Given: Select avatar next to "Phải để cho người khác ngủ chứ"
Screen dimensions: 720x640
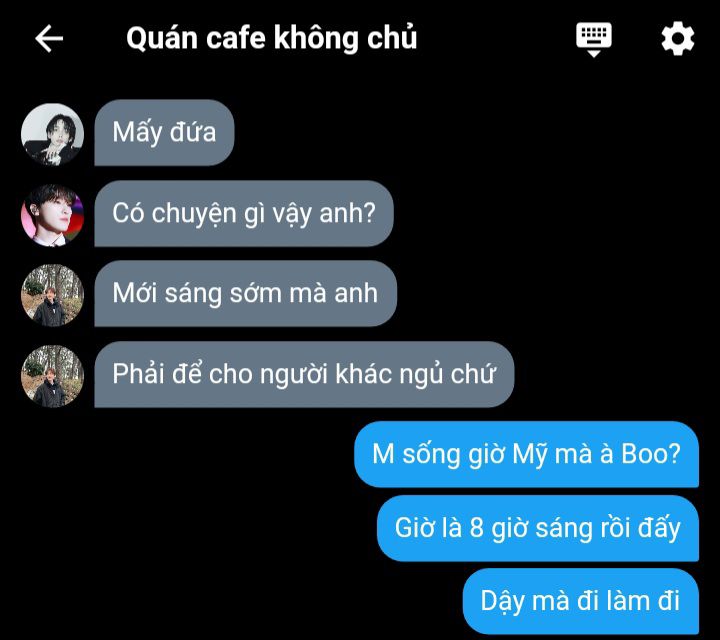Looking at the screenshot, I should pos(52,376).
